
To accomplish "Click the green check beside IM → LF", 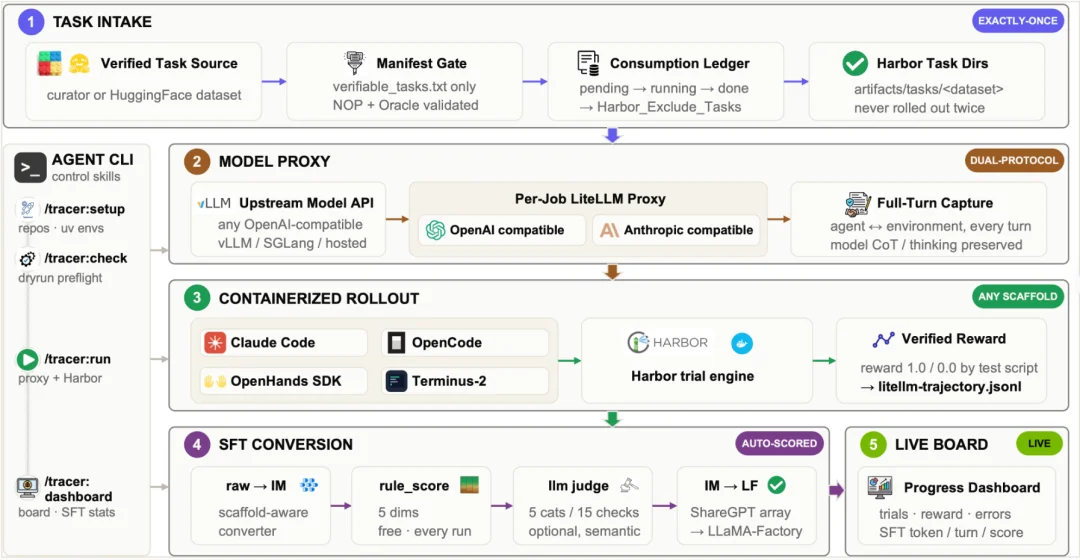I will [x=776, y=485].
